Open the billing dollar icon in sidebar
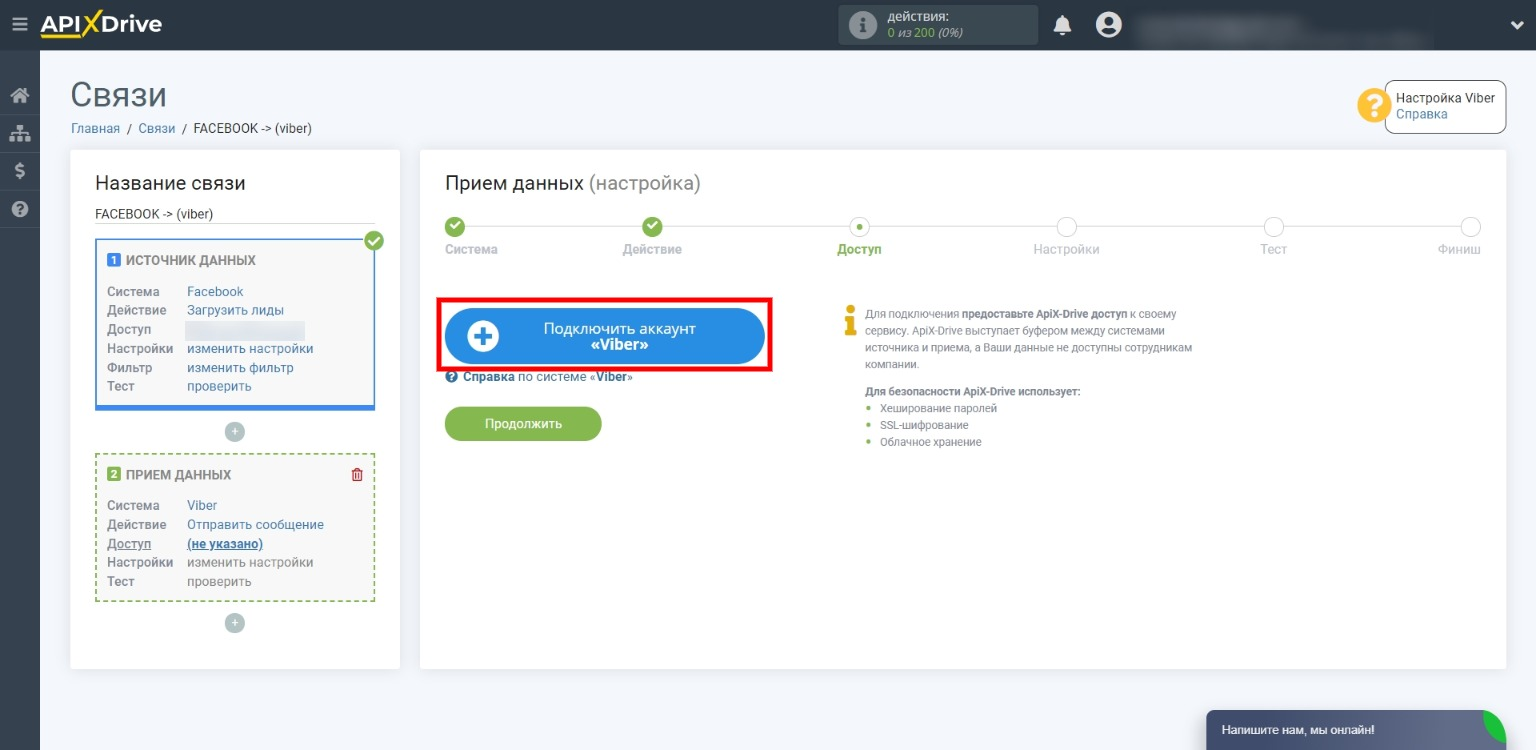1536x750 pixels. [x=19, y=171]
